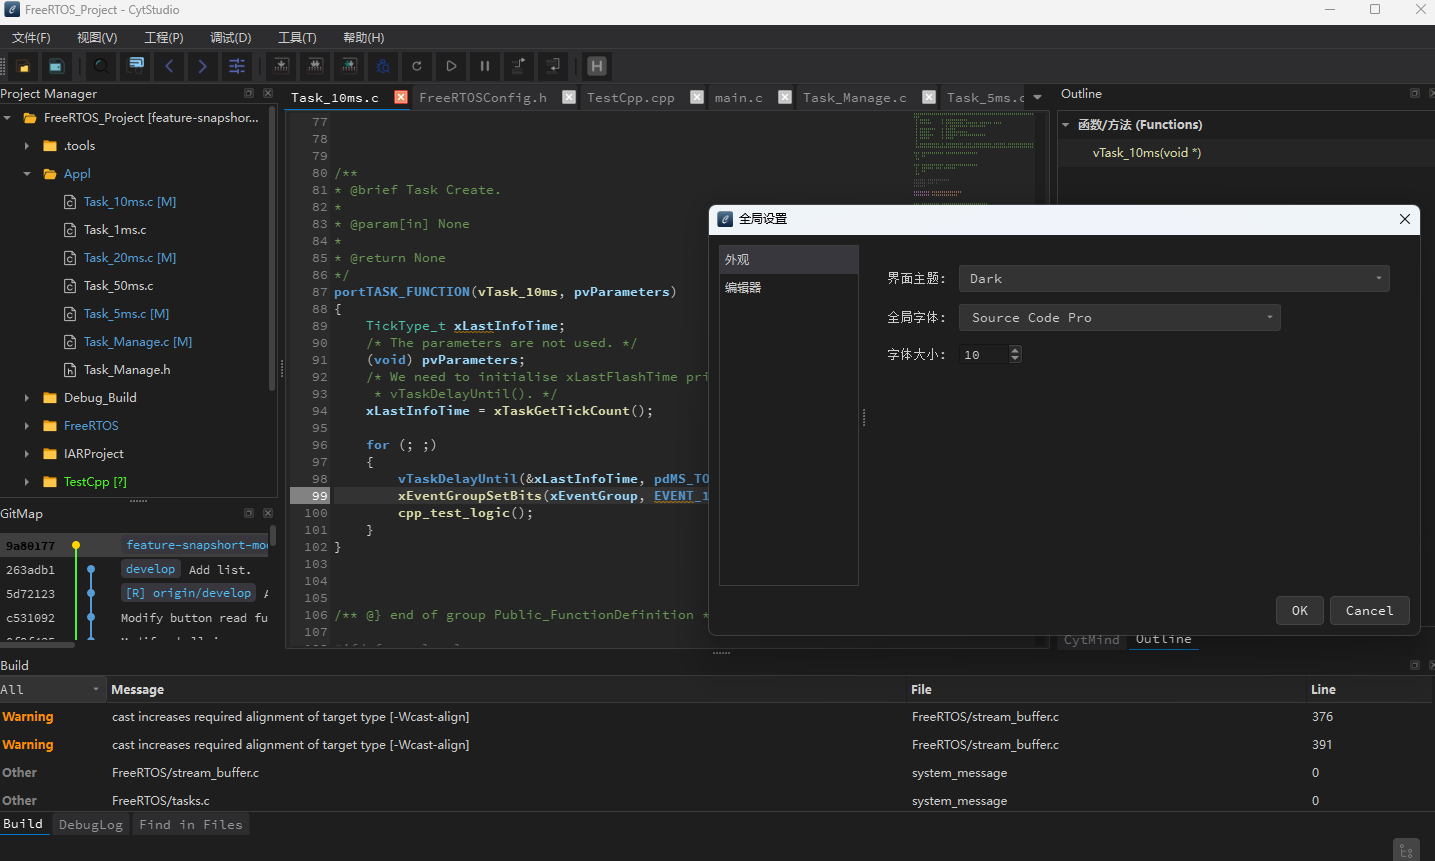Click the pause icon in toolbar
Viewport: 1435px width, 861px height.
(x=485, y=66)
